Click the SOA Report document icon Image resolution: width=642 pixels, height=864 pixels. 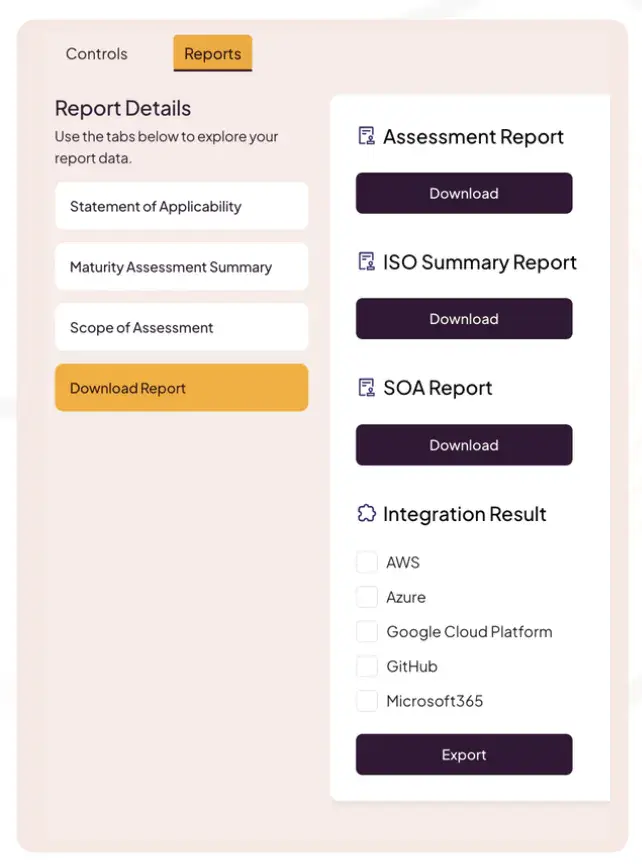[x=366, y=387]
